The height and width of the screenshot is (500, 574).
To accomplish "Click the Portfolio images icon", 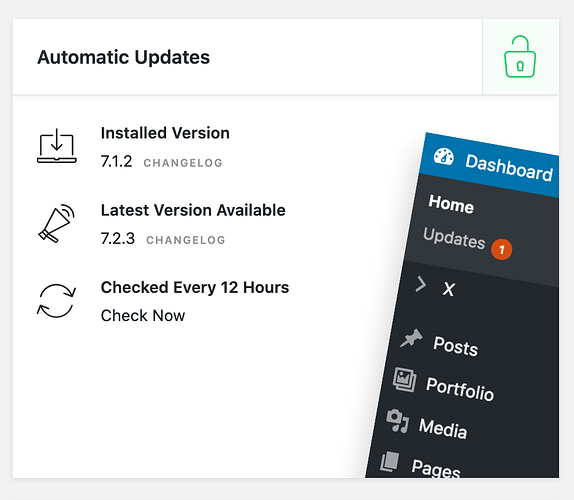I will click(405, 380).
